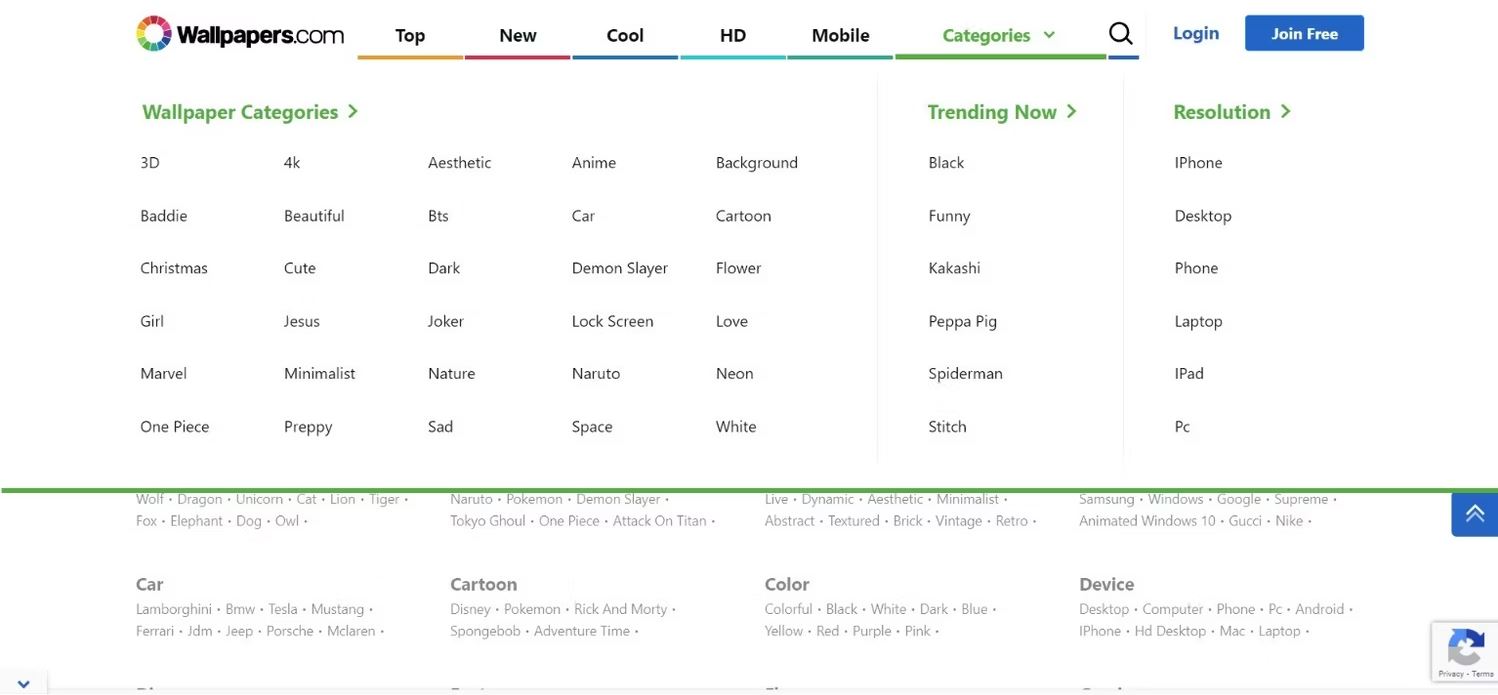Viewport: 1498px width, 695px height.
Task: Open search with the magnifying glass icon
Action: coord(1121,34)
